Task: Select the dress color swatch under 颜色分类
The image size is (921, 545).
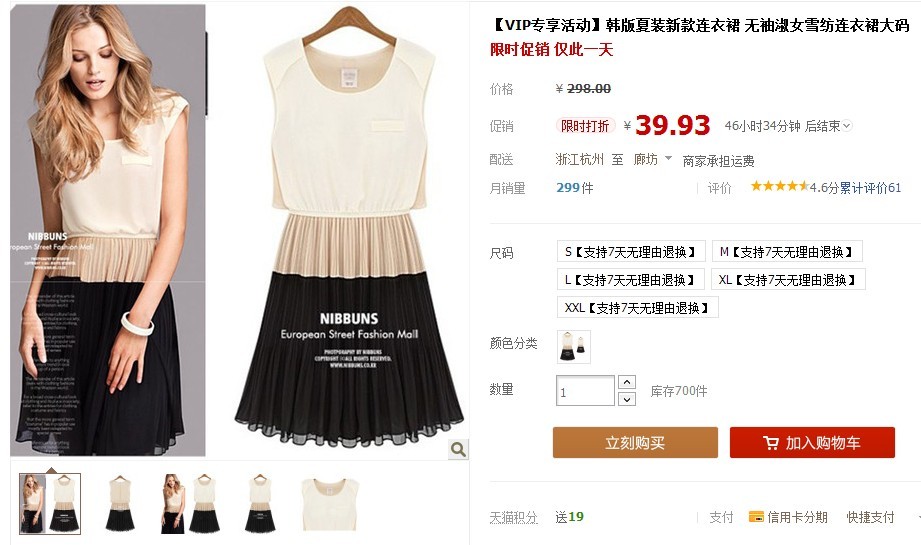Action: [x=573, y=346]
